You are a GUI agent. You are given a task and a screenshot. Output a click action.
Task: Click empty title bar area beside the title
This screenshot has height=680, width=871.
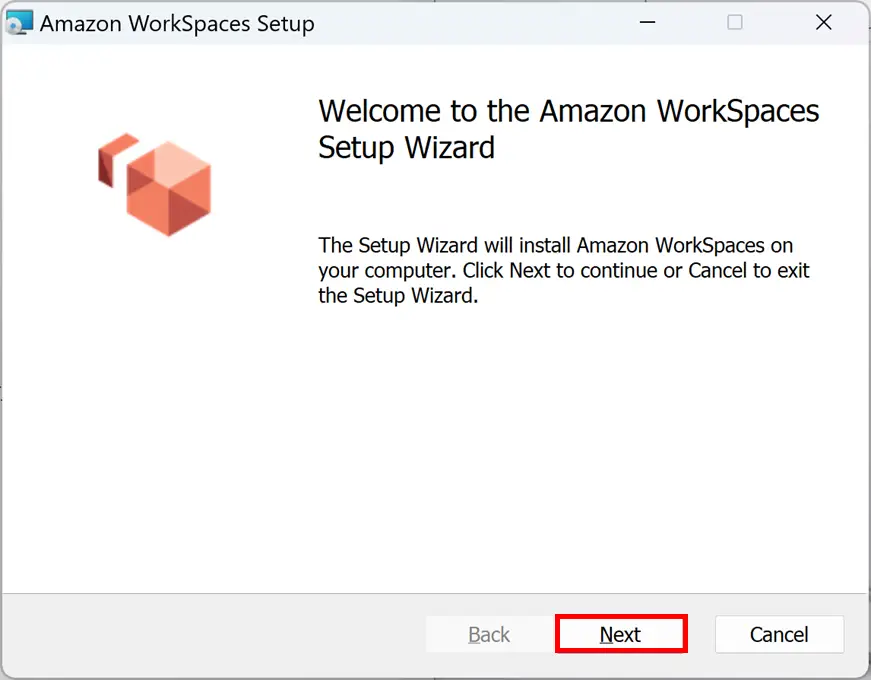tap(472, 23)
